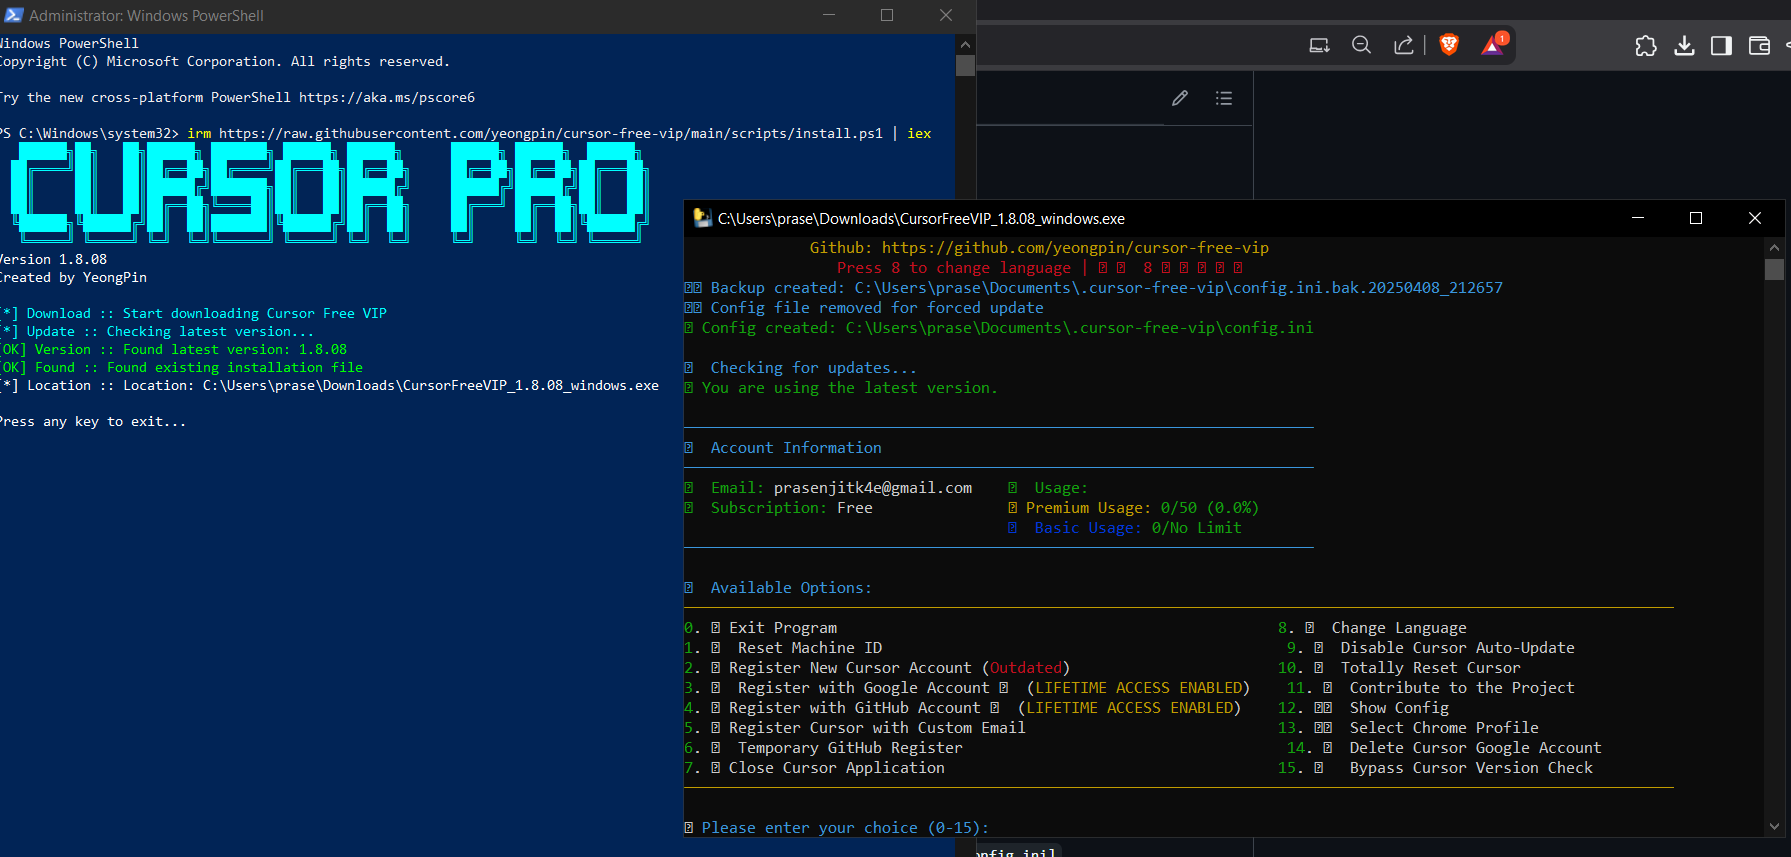Click 'Basic Usage: 0/No Limit' text
The height and width of the screenshot is (857, 1791).
[1138, 528]
